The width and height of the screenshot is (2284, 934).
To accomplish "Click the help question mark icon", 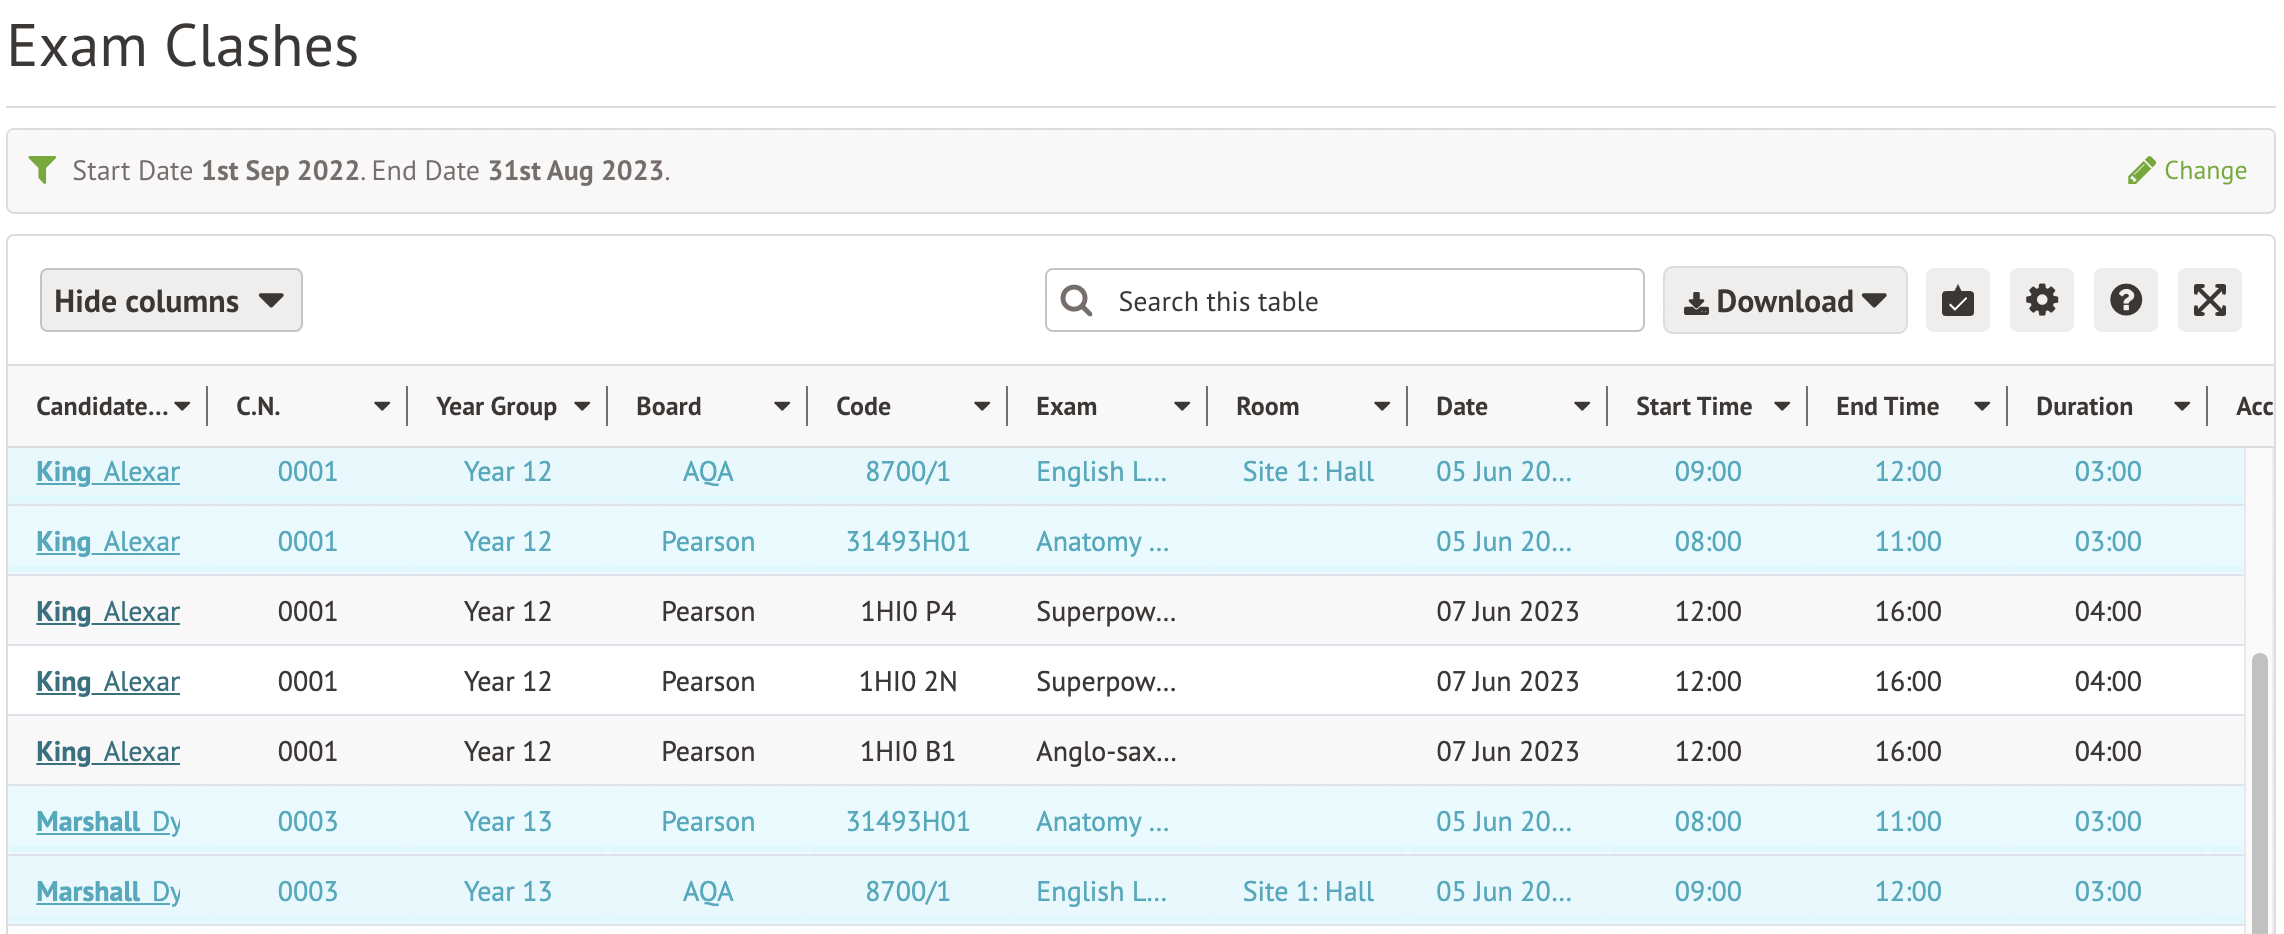I will tap(2126, 300).
